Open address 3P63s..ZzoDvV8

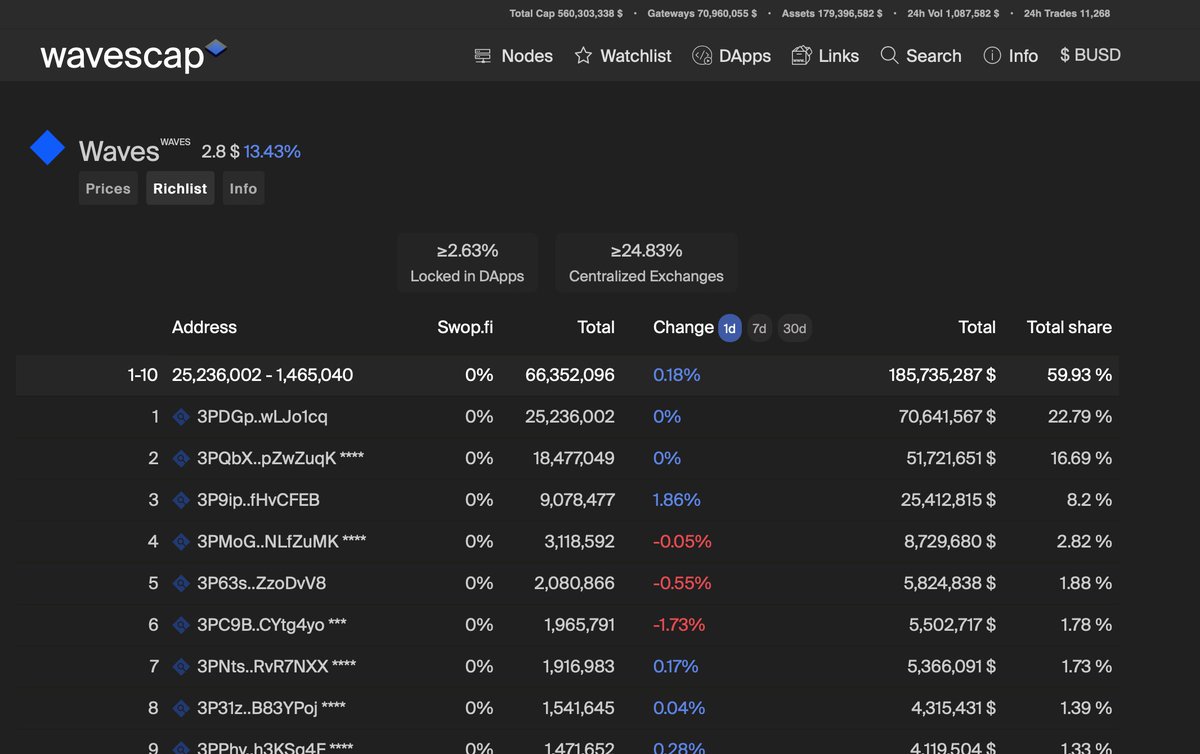pos(261,583)
